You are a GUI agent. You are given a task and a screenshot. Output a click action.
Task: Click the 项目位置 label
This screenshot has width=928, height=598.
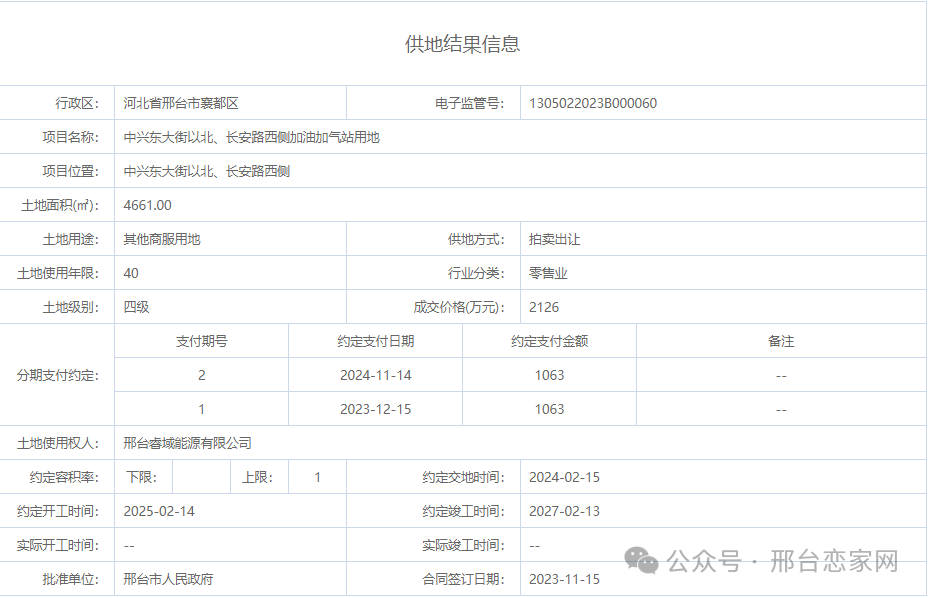70,171
